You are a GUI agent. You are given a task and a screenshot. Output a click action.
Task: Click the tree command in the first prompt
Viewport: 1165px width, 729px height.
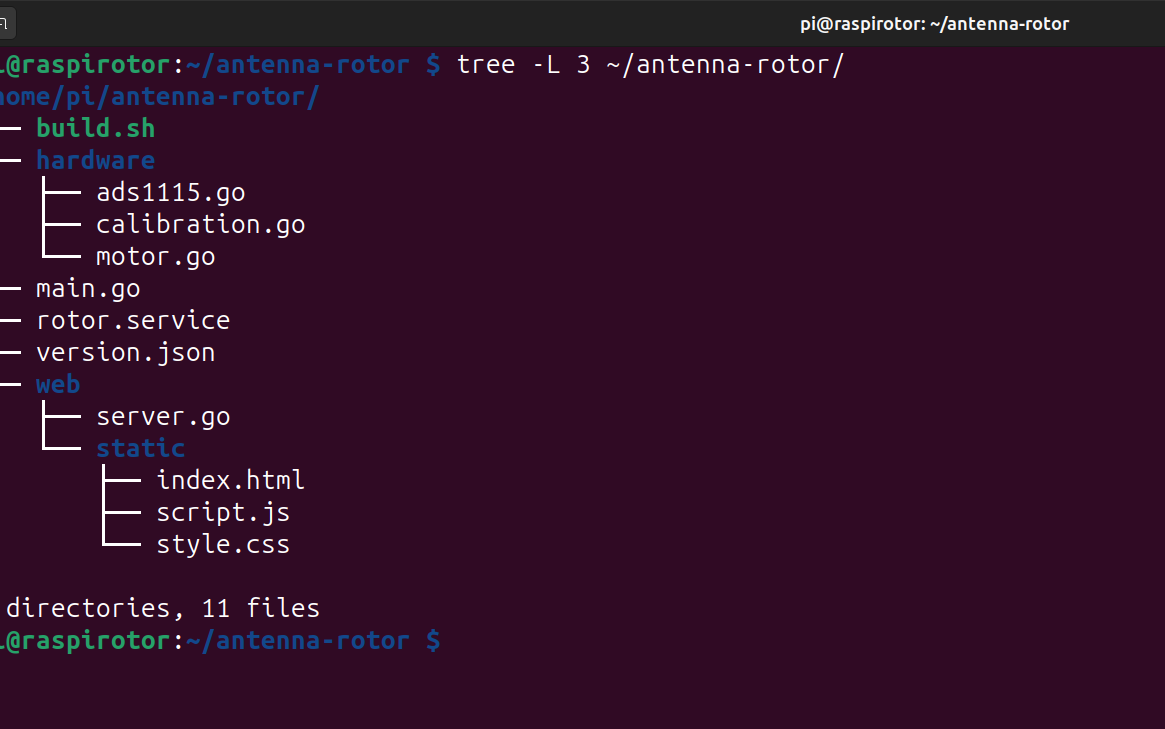coord(486,63)
